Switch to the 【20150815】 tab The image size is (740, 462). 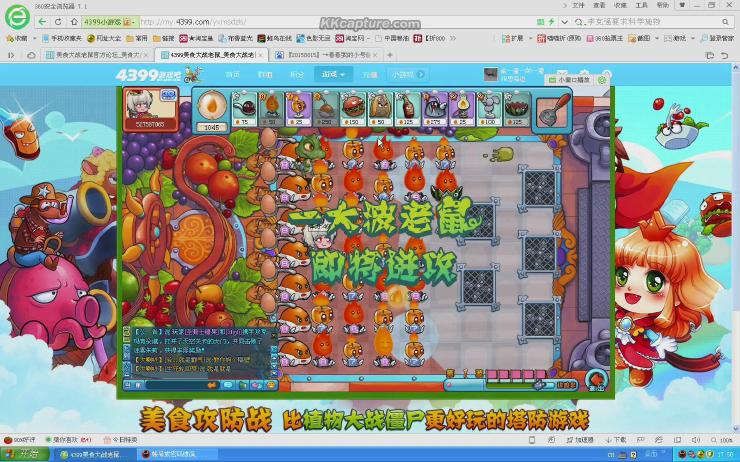click(x=326, y=55)
